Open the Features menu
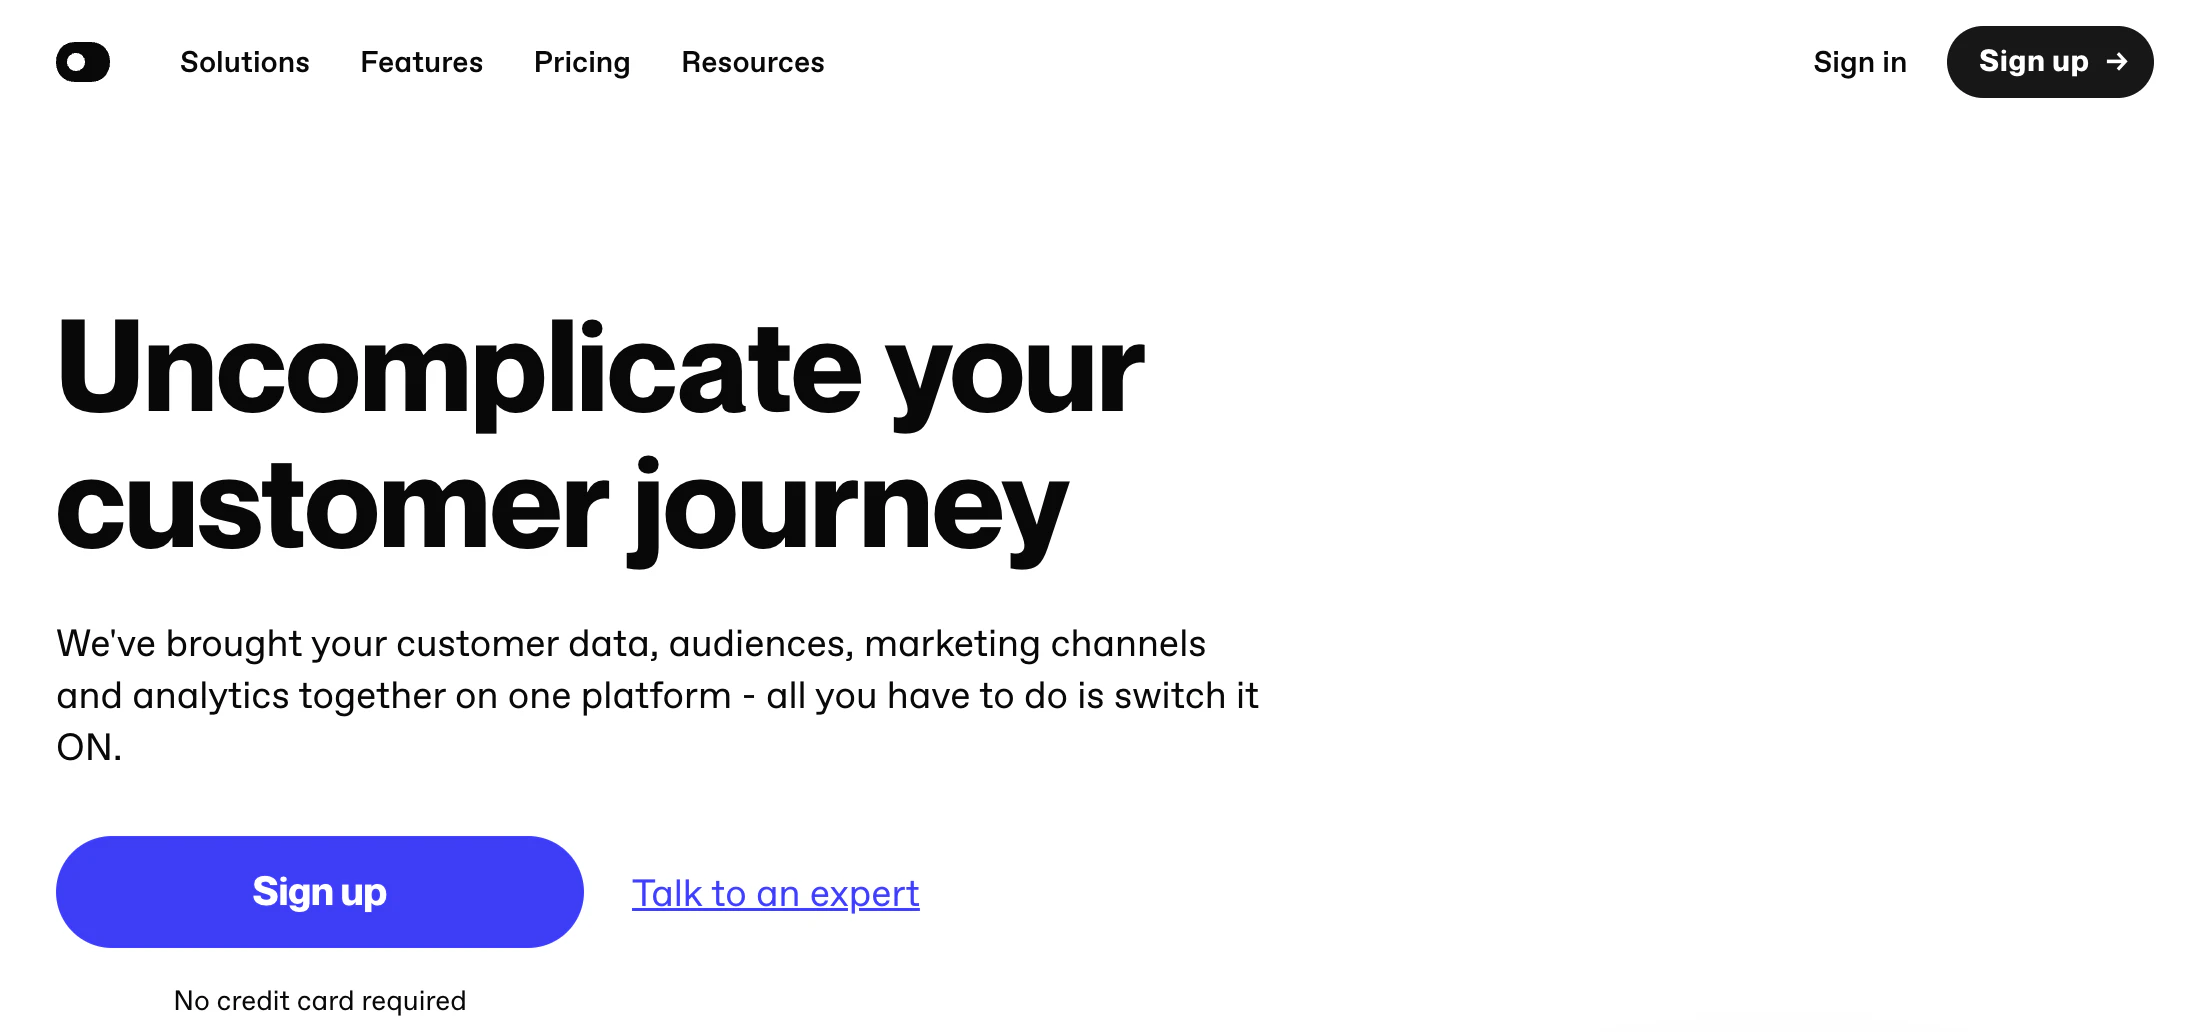Viewport: 2212px width, 1032px height. tap(422, 62)
